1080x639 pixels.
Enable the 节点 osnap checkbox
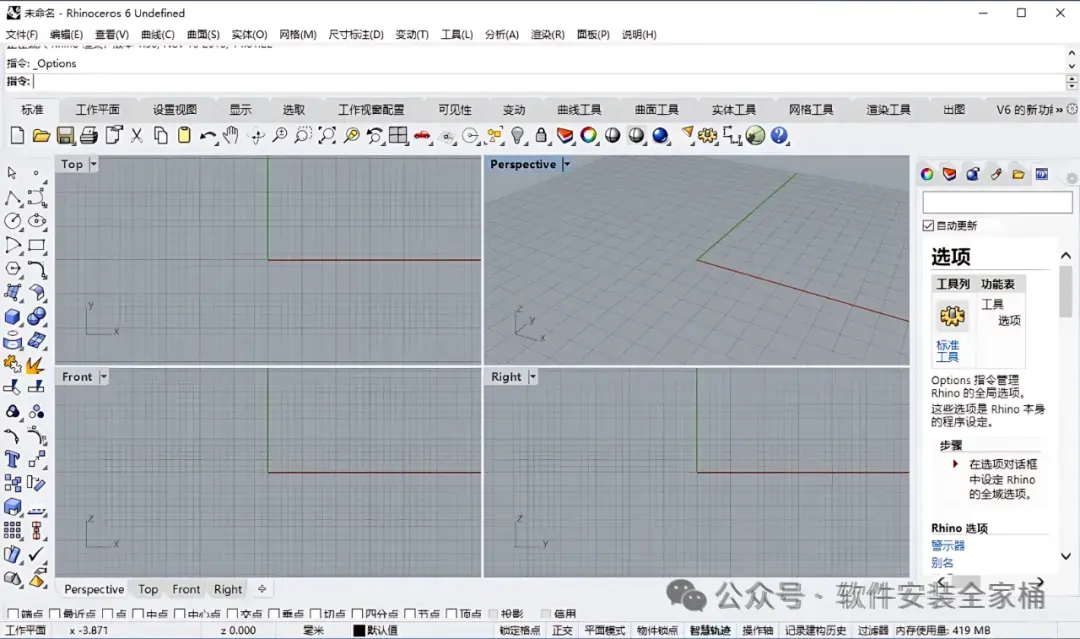(410, 614)
